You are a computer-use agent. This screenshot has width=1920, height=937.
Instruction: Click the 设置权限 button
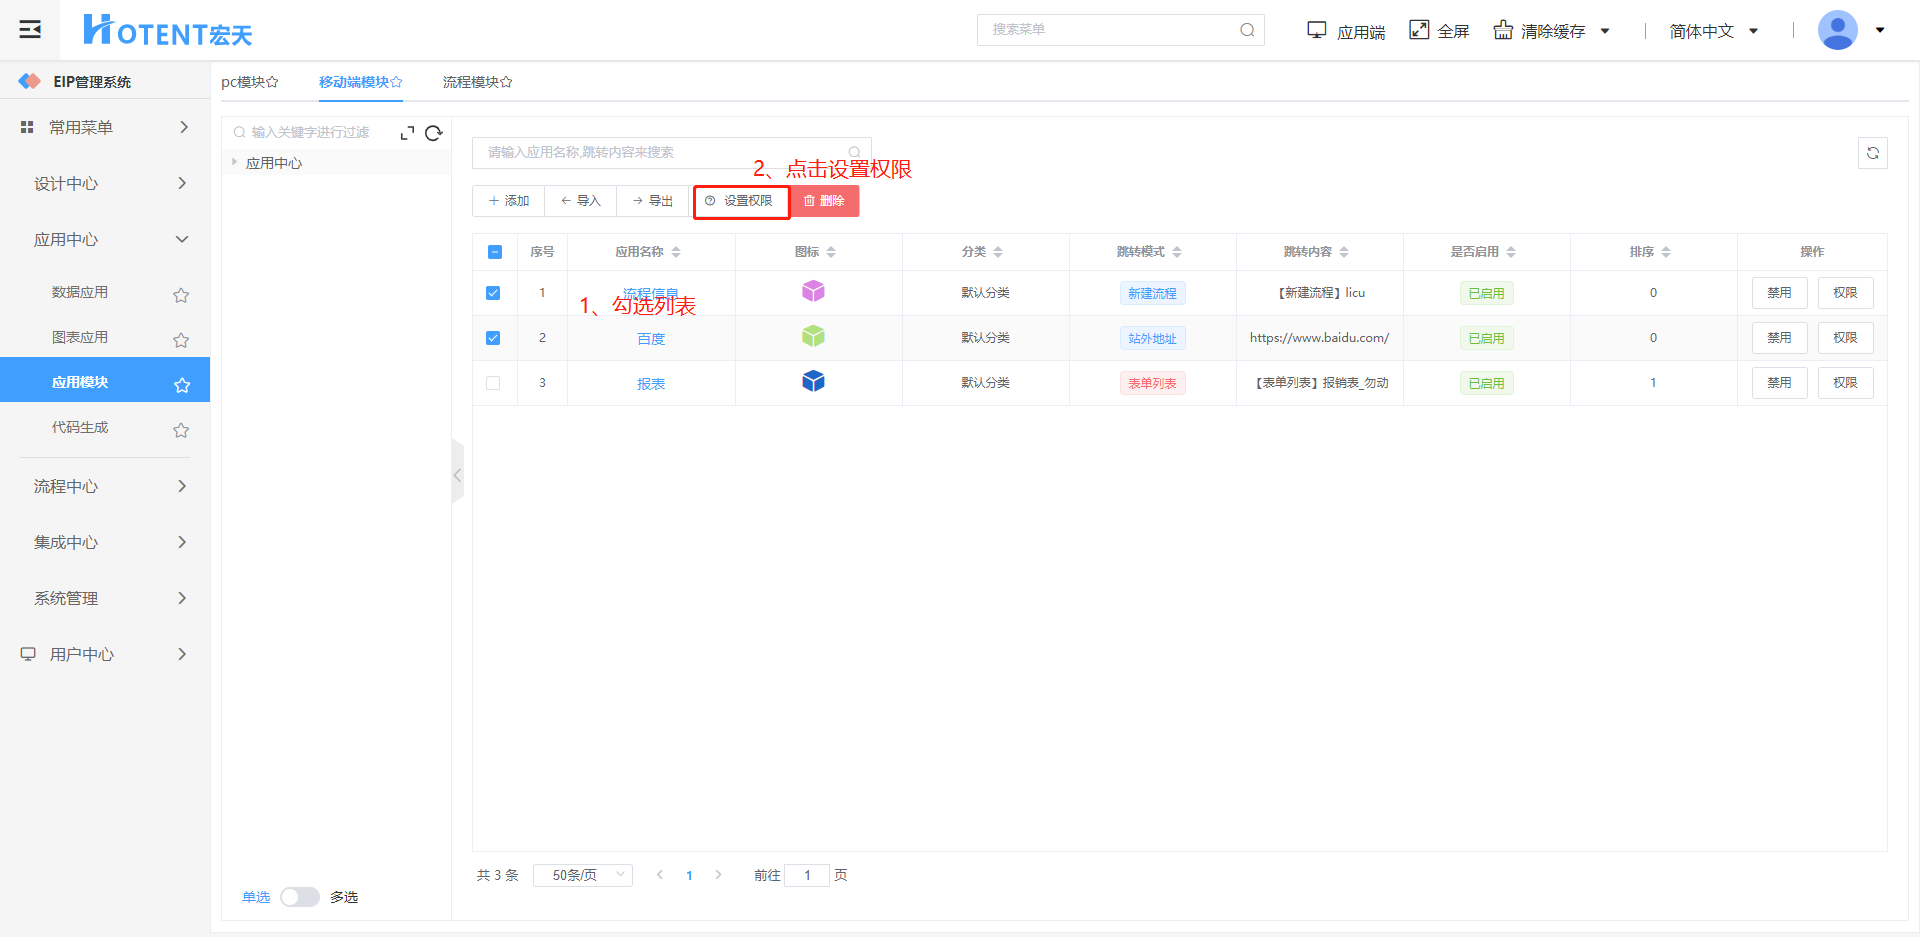[x=741, y=201]
